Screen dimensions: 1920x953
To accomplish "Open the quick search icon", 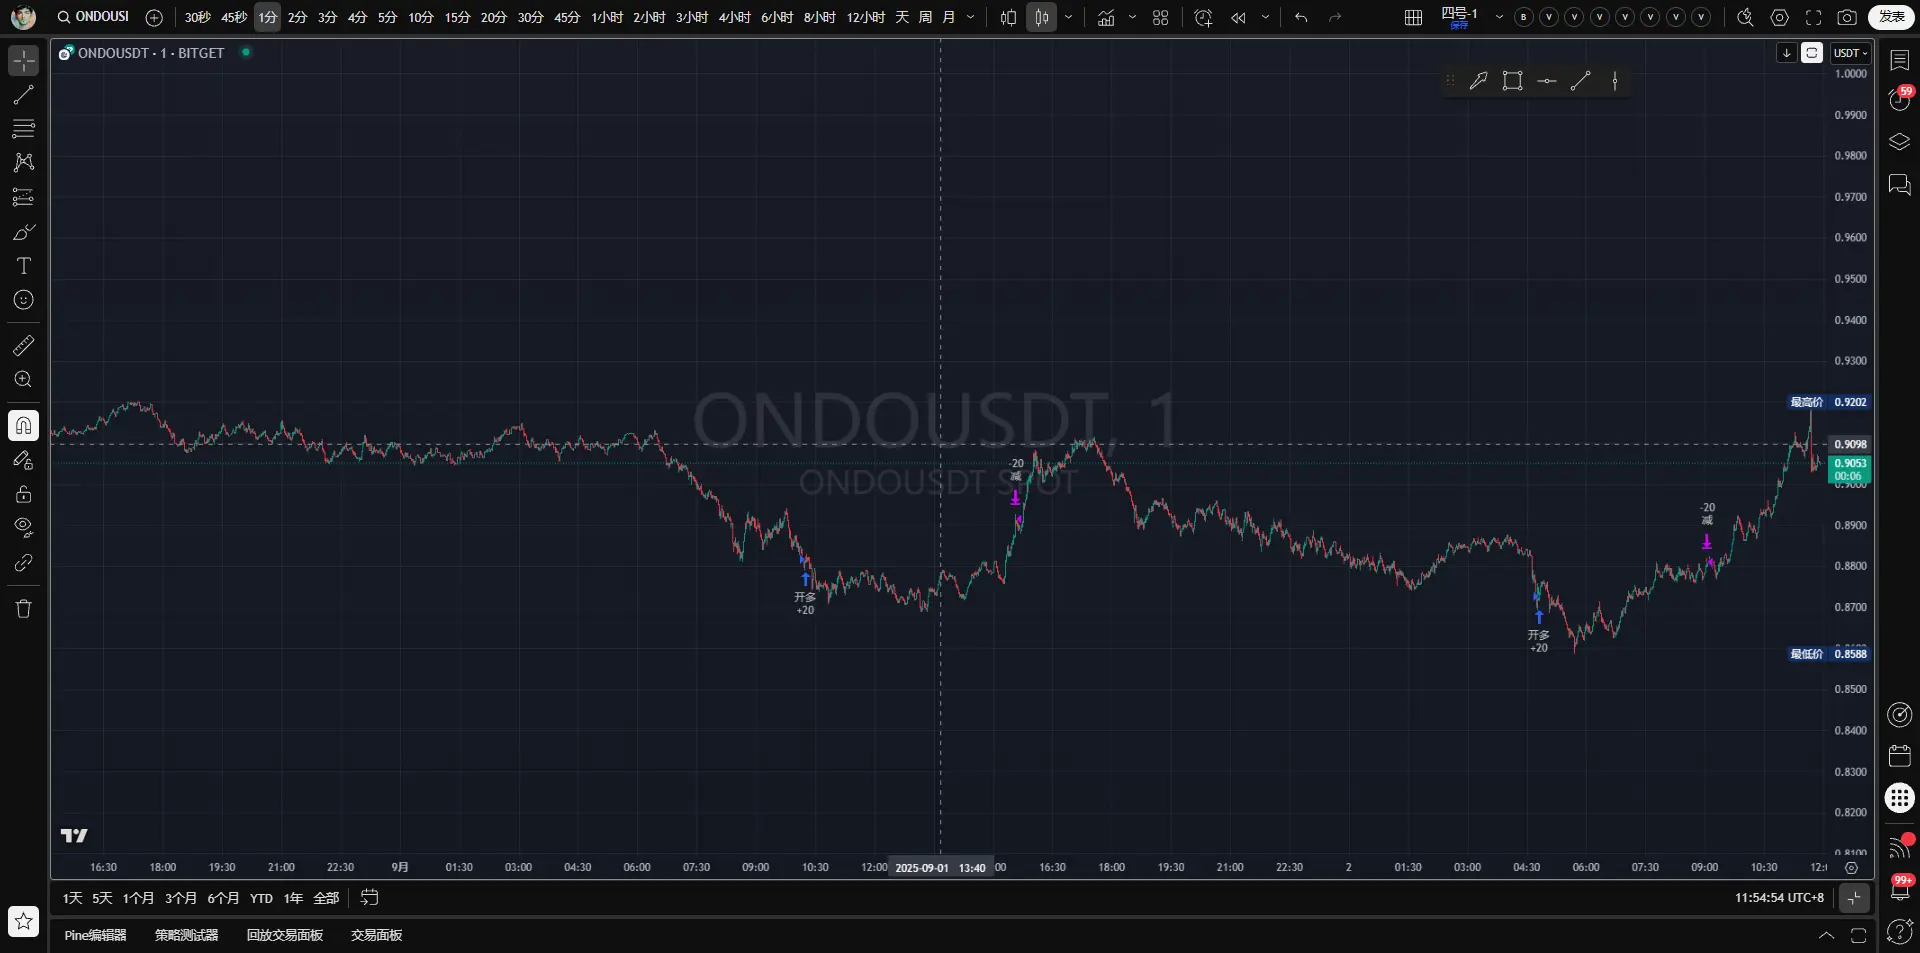I will (x=1745, y=18).
